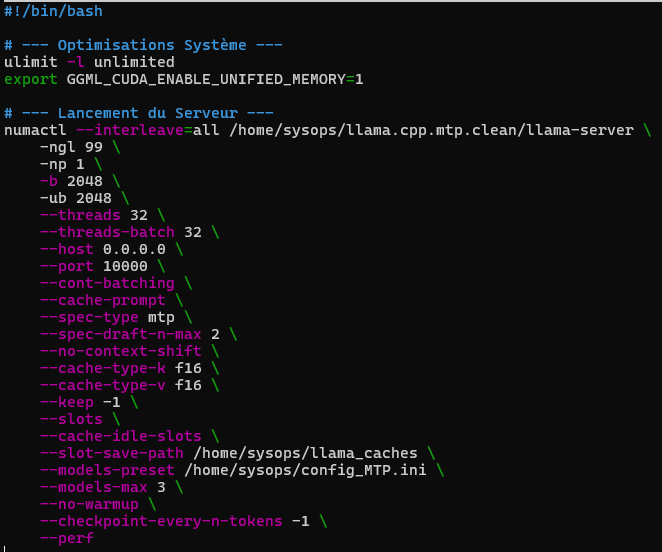Click the '--threads-batch 32' line
The height and width of the screenshot is (552, 662).
coord(121,232)
